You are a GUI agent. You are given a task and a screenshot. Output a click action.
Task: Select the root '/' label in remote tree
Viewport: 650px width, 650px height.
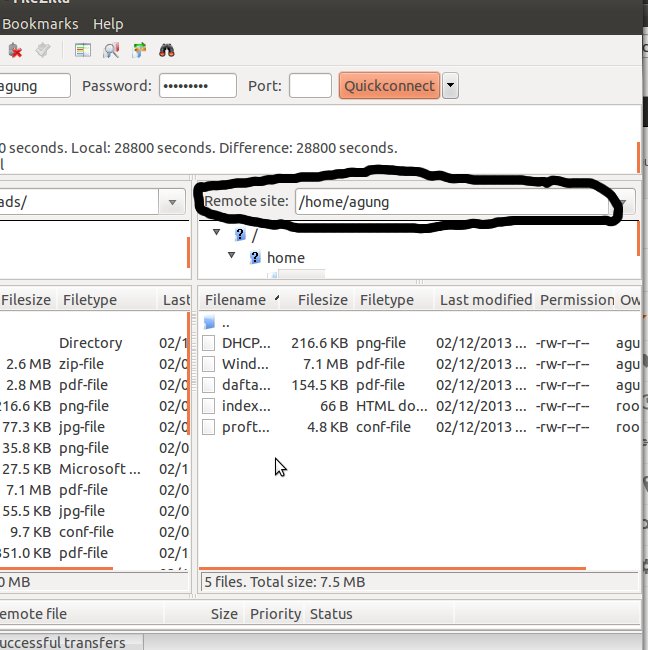pos(255,235)
